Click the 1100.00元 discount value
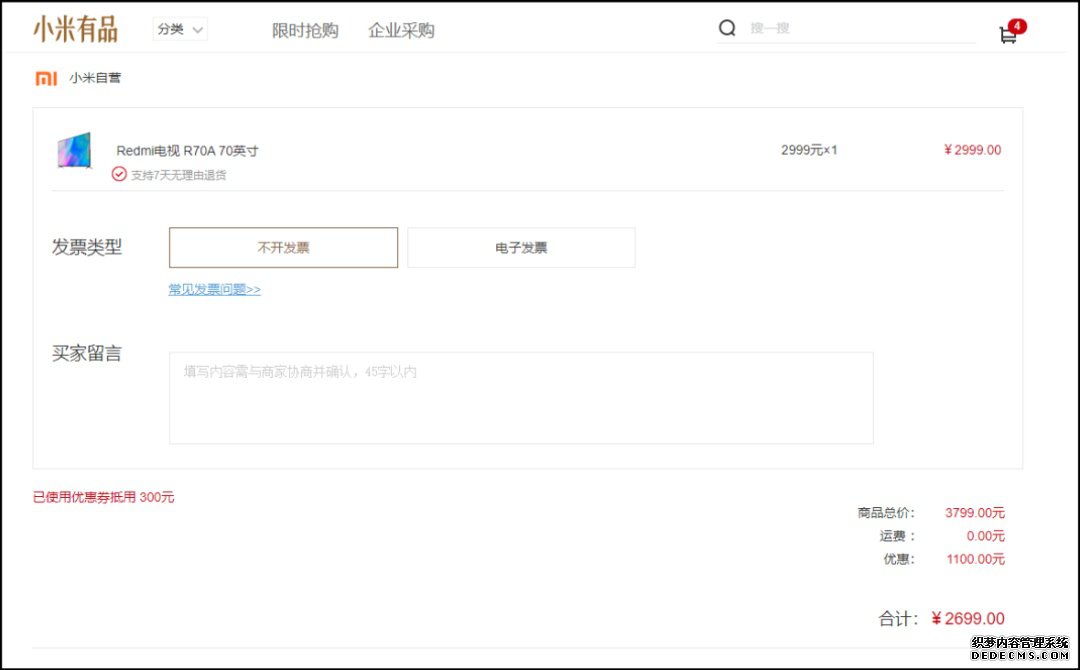The image size is (1080, 670). click(975, 559)
